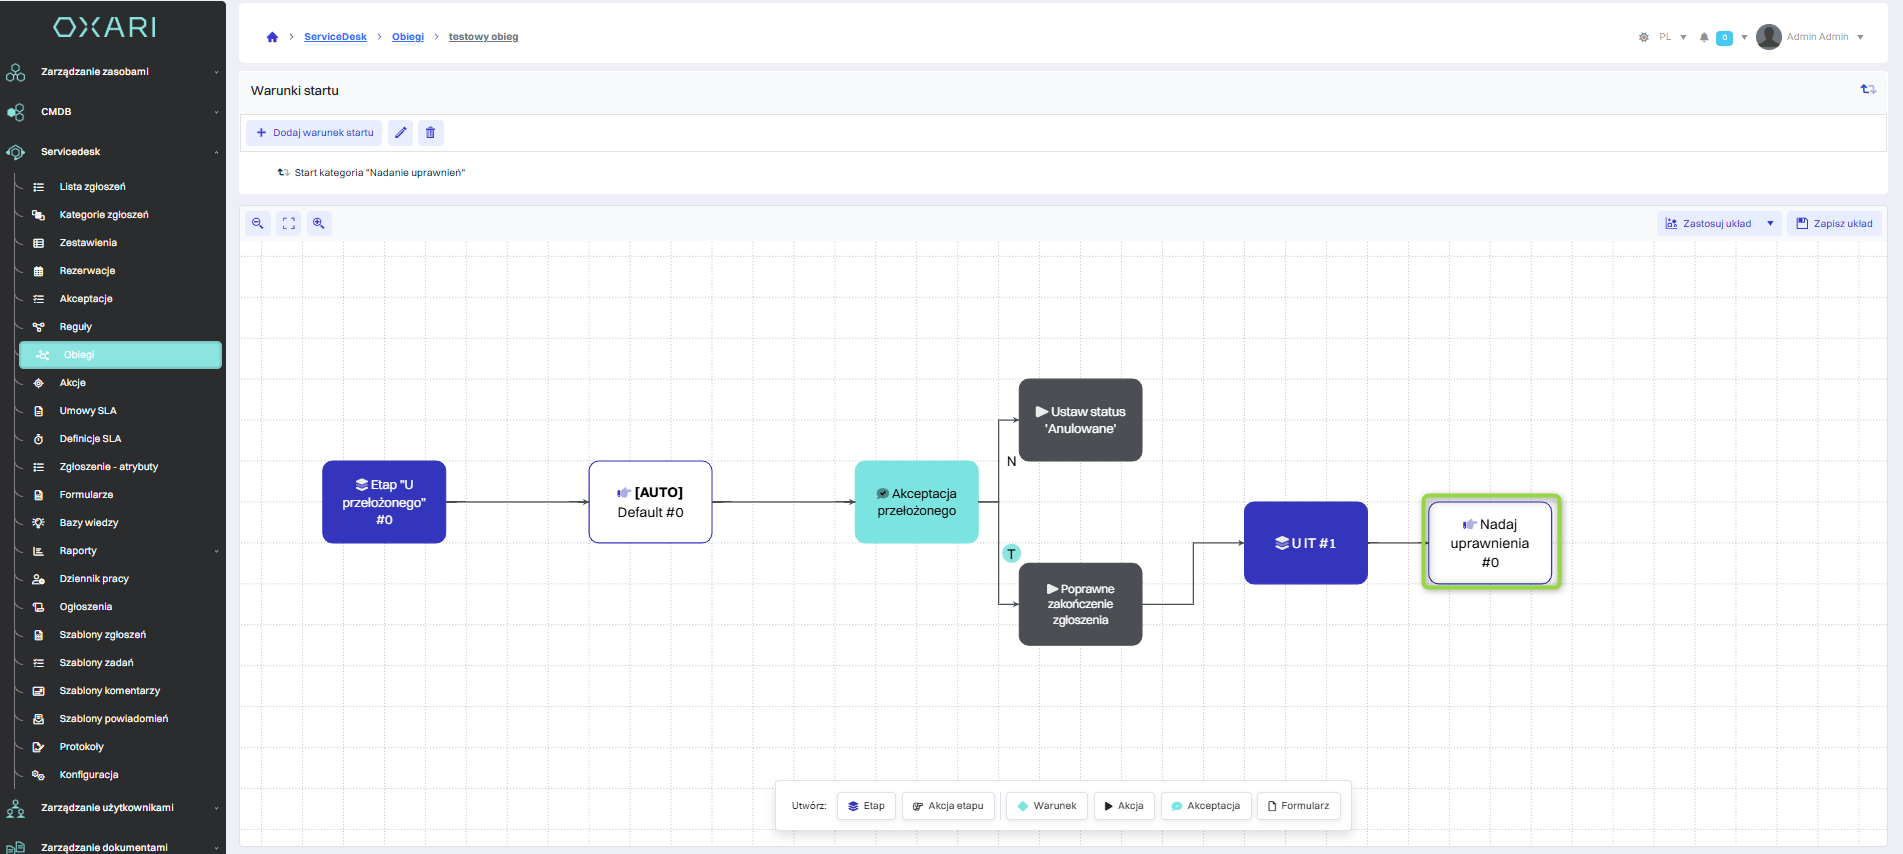This screenshot has width=1903, height=854.
Task: Collapse the Servicedesk sidebar section
Action: tap(216, 152)
